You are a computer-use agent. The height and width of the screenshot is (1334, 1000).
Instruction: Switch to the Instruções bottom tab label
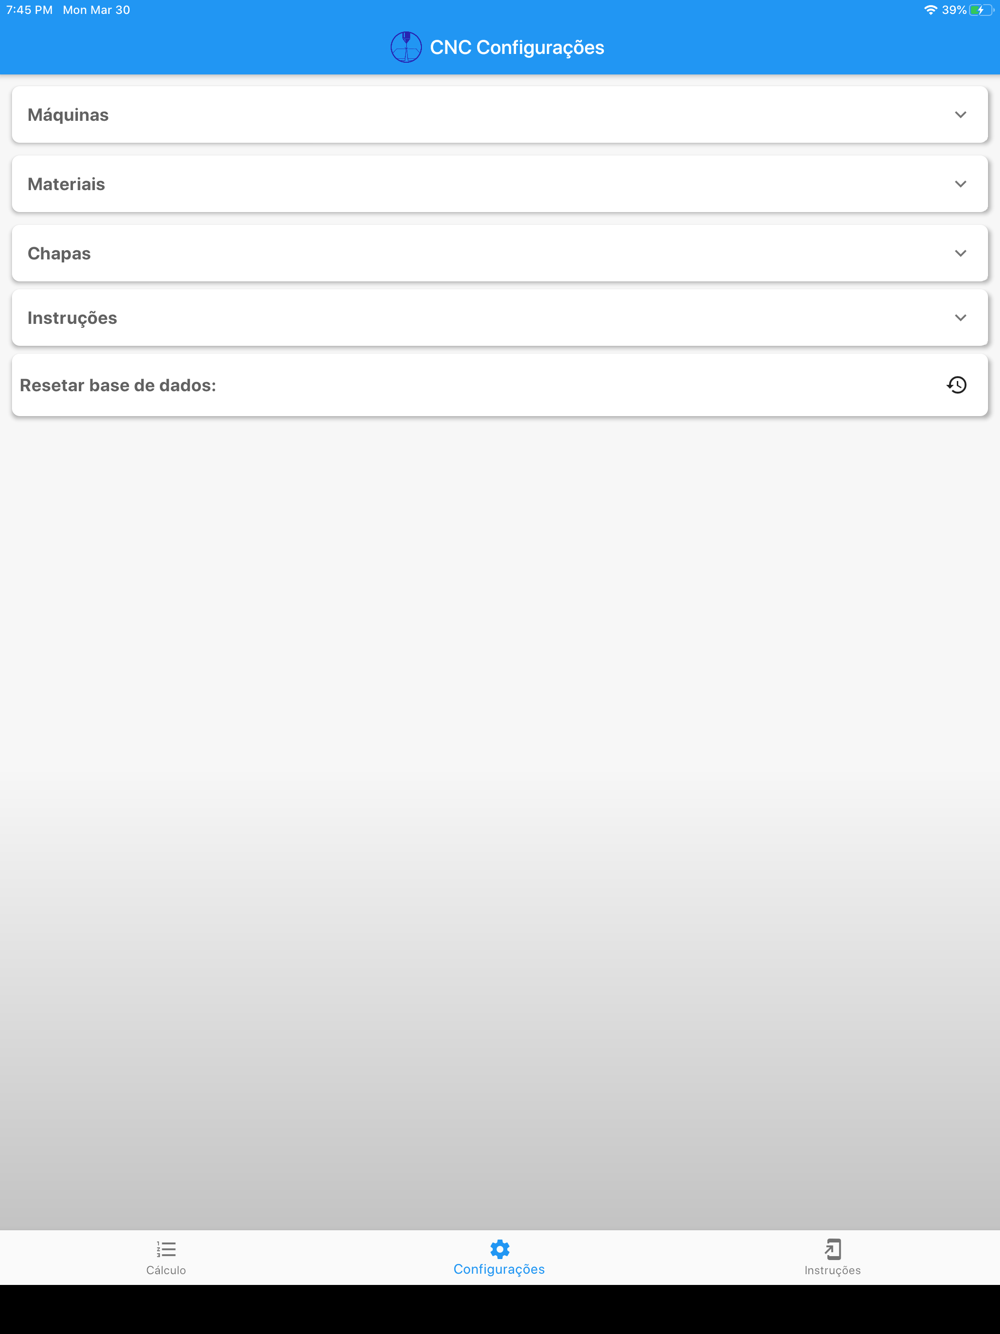click(832, 1271)
